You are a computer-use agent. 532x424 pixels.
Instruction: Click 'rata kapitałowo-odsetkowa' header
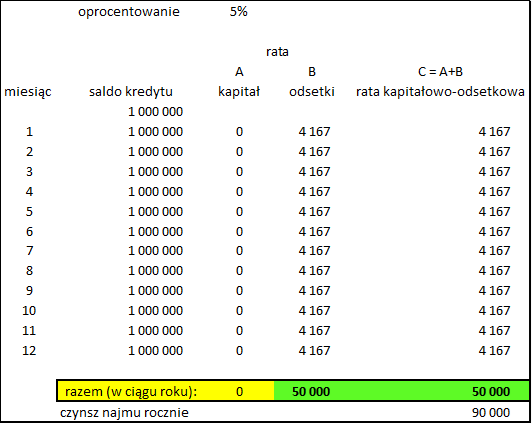pos(440,92)
